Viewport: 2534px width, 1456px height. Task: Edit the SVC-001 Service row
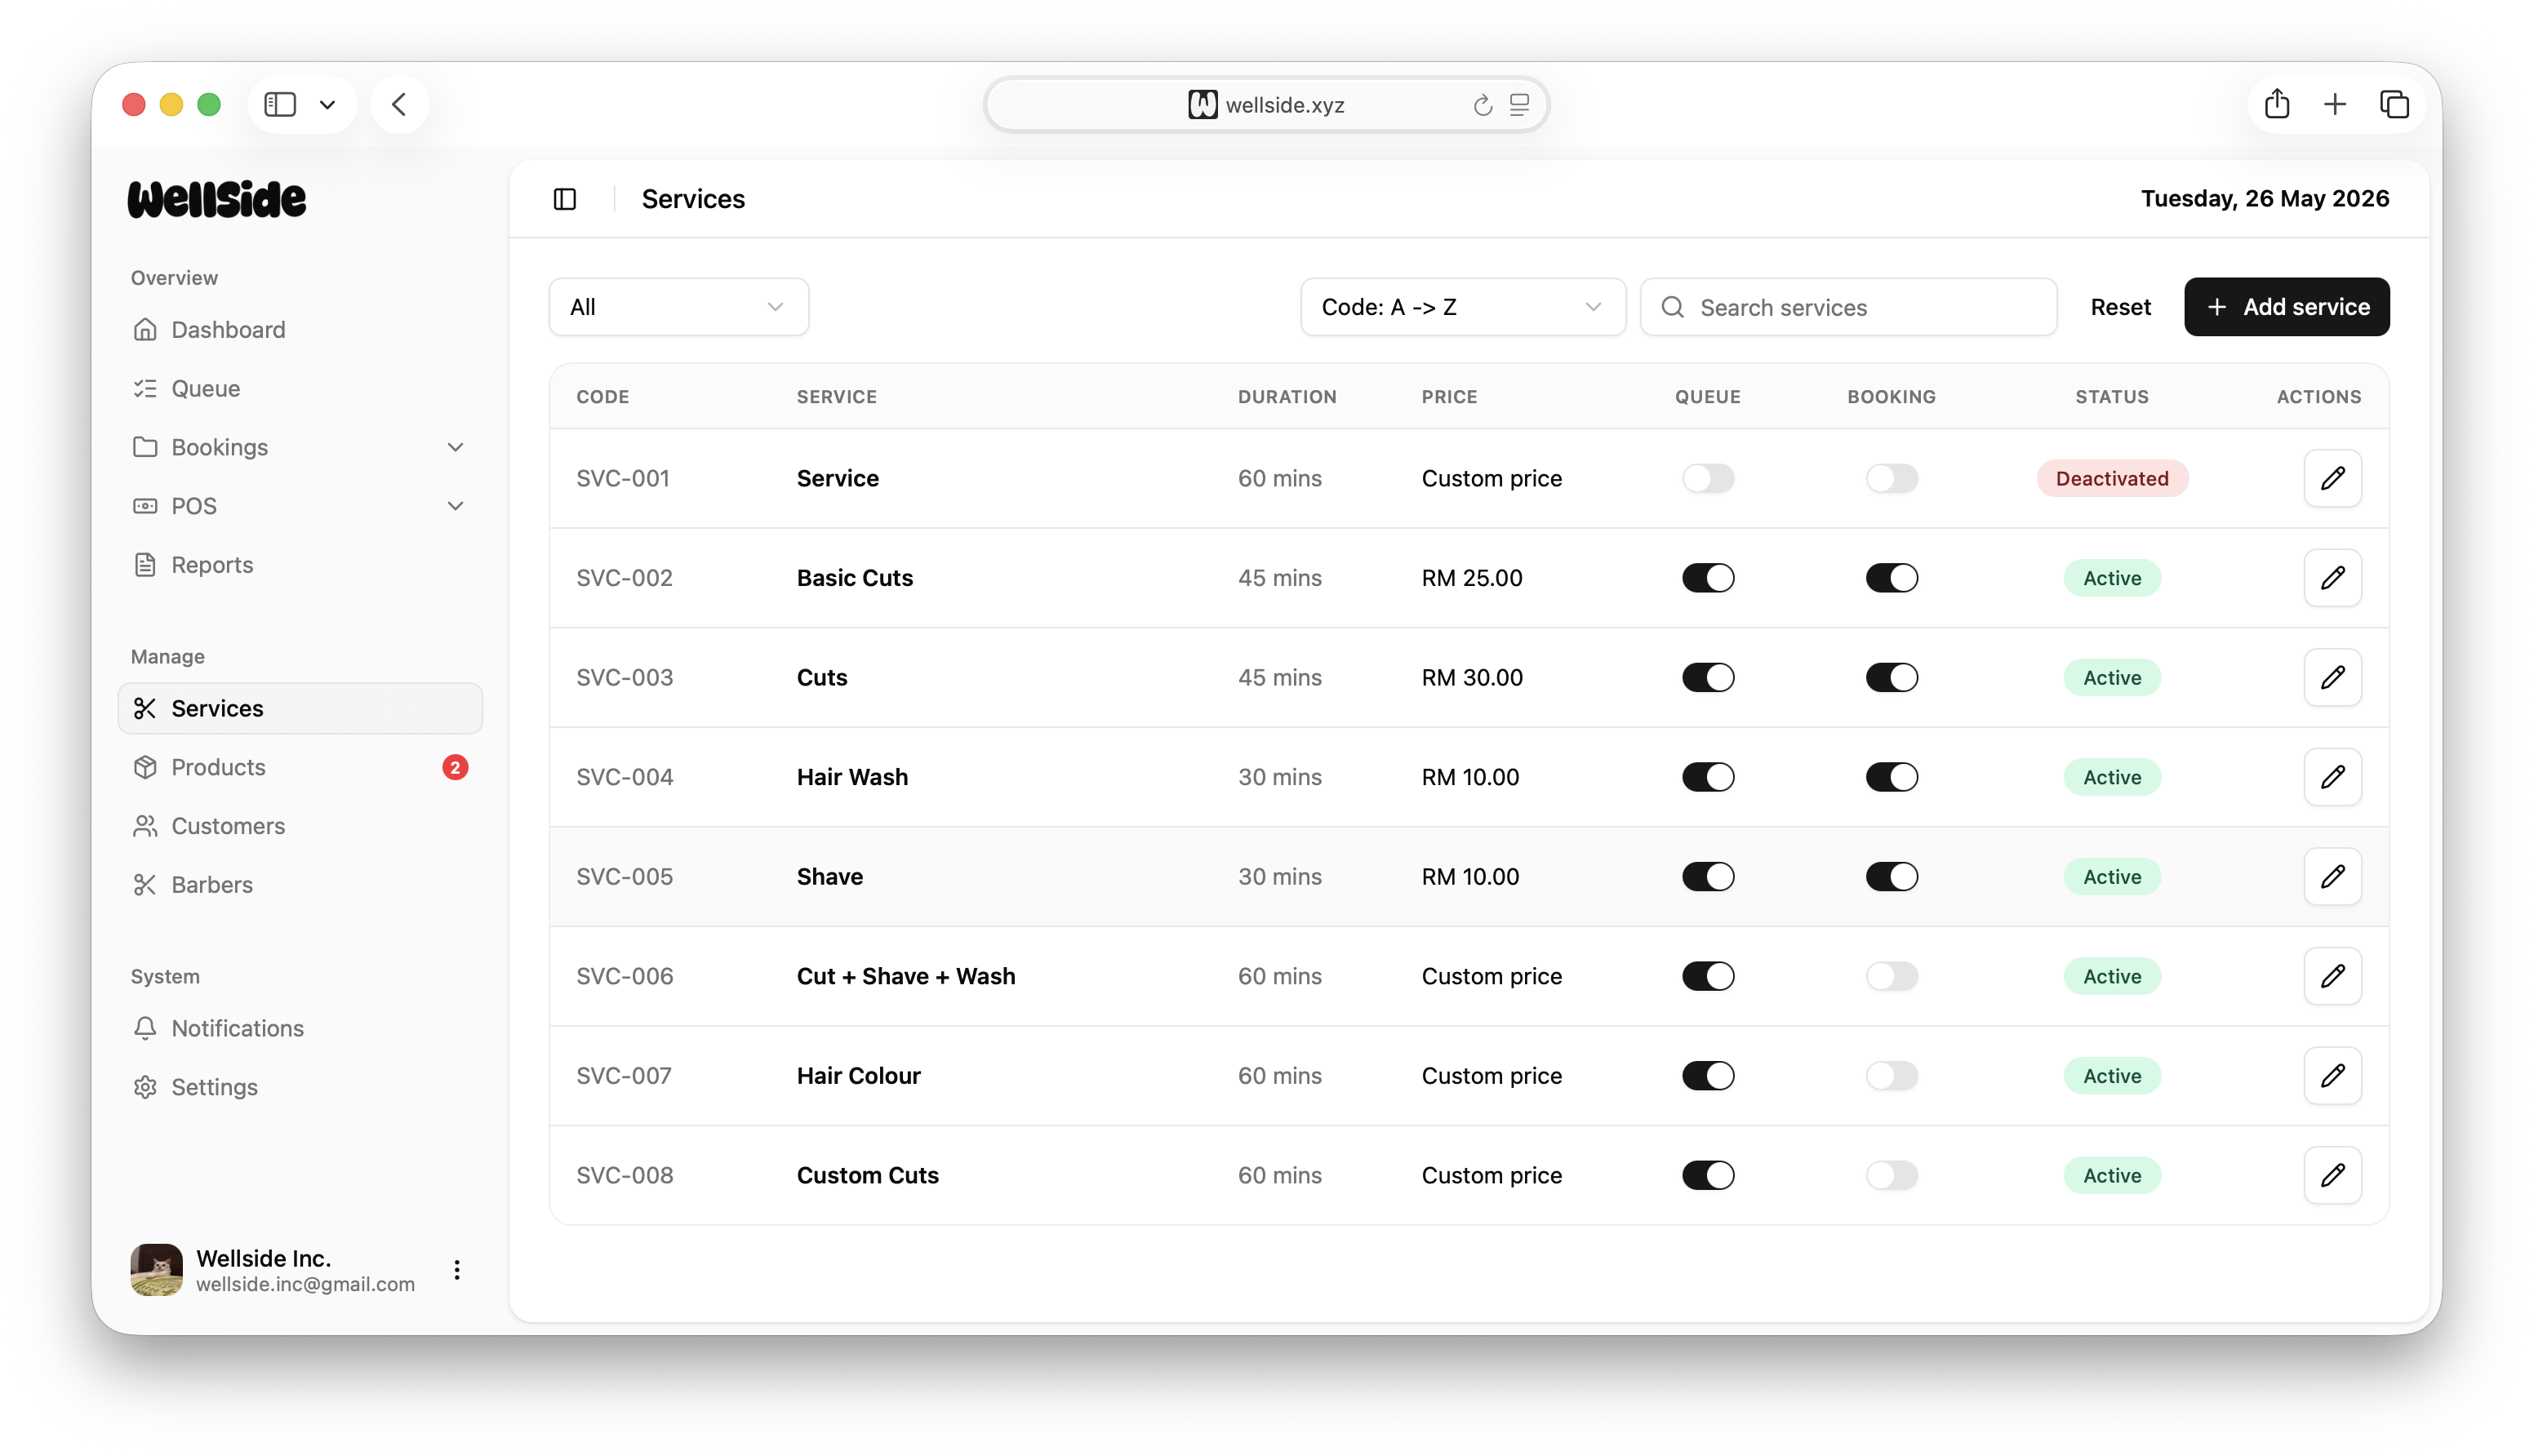coord(2332,478)
